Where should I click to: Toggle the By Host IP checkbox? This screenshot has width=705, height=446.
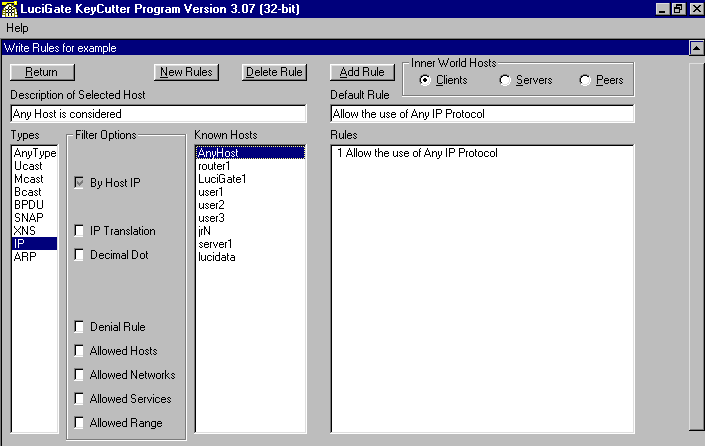[79, 183]
